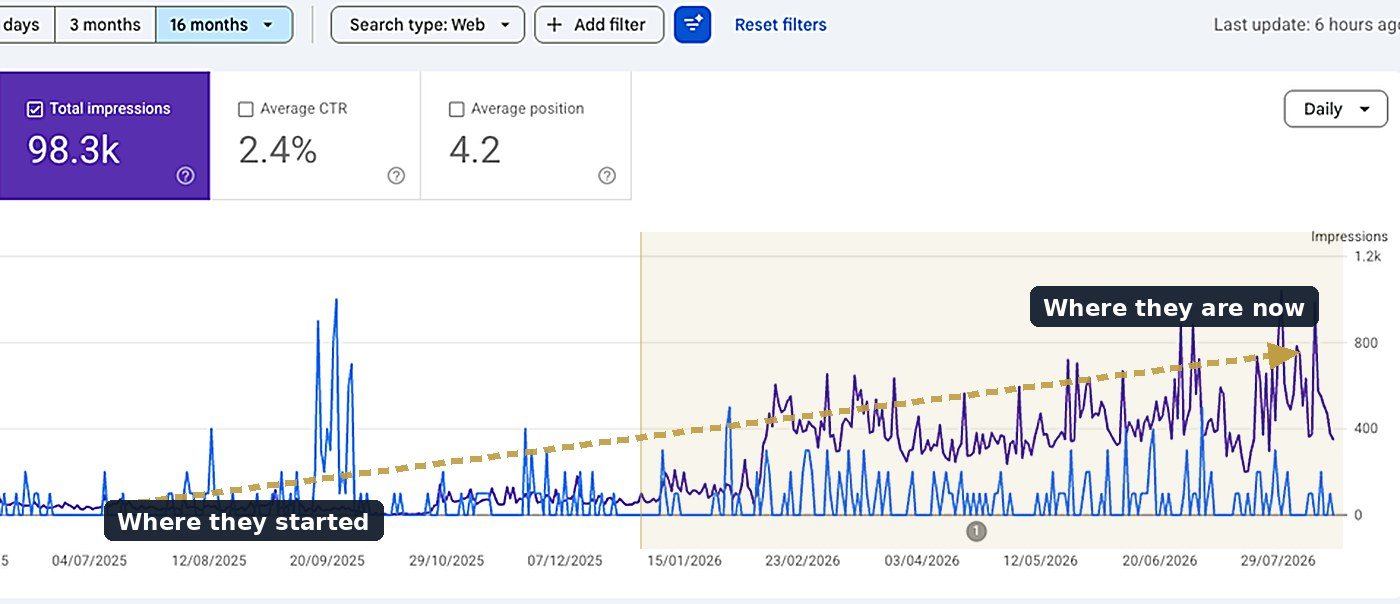Click the 800 axis label
Screen dimensions: 1400x604
(1365, 343)
